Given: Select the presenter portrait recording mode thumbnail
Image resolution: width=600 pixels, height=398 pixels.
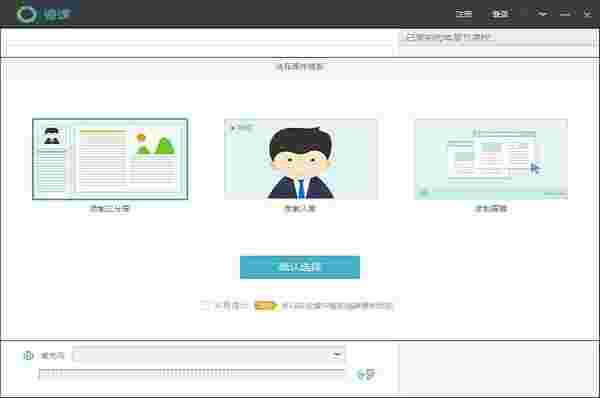Looking at the screenshot, I should pos(301,159).
